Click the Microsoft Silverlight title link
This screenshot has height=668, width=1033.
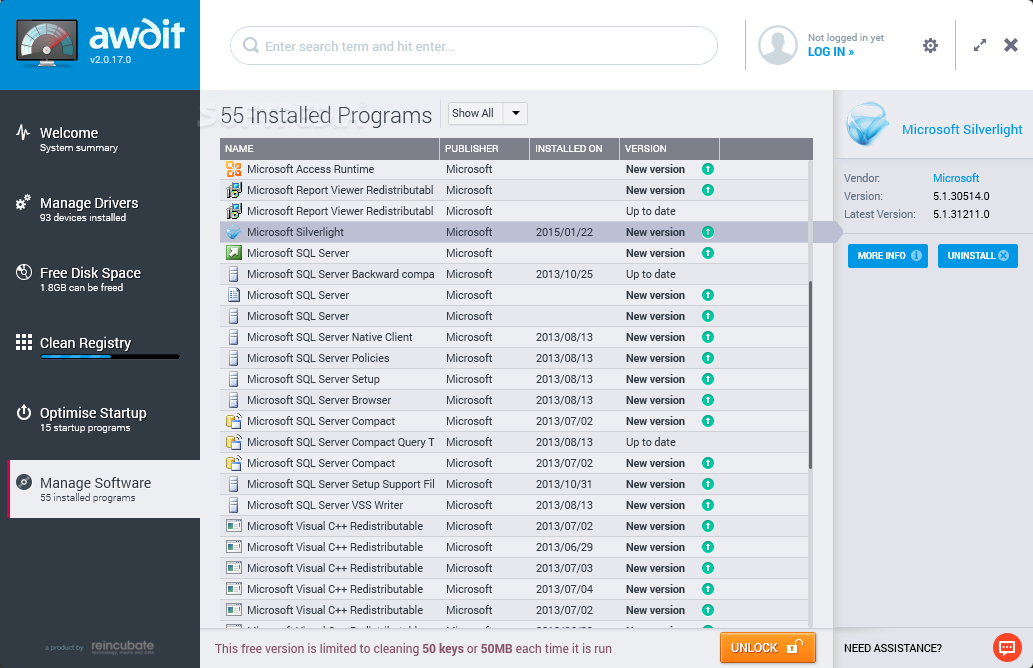tap(962, 130)
